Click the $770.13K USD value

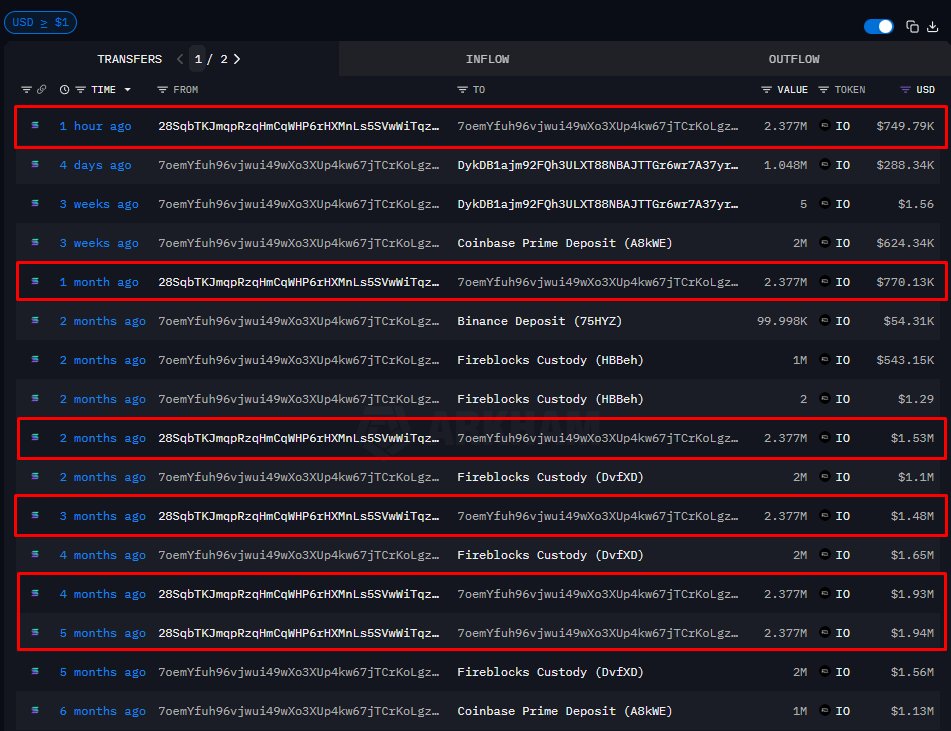coord(905,282)
